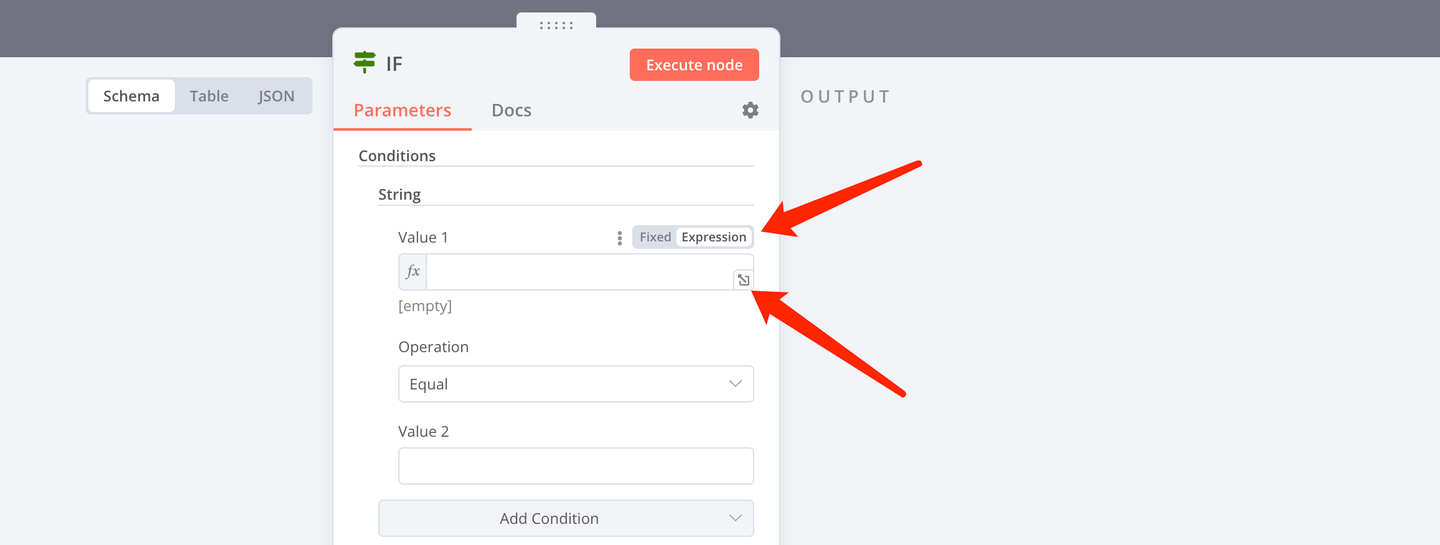
Task: Open node settings gear icon
Action: (x=750, y=110)
